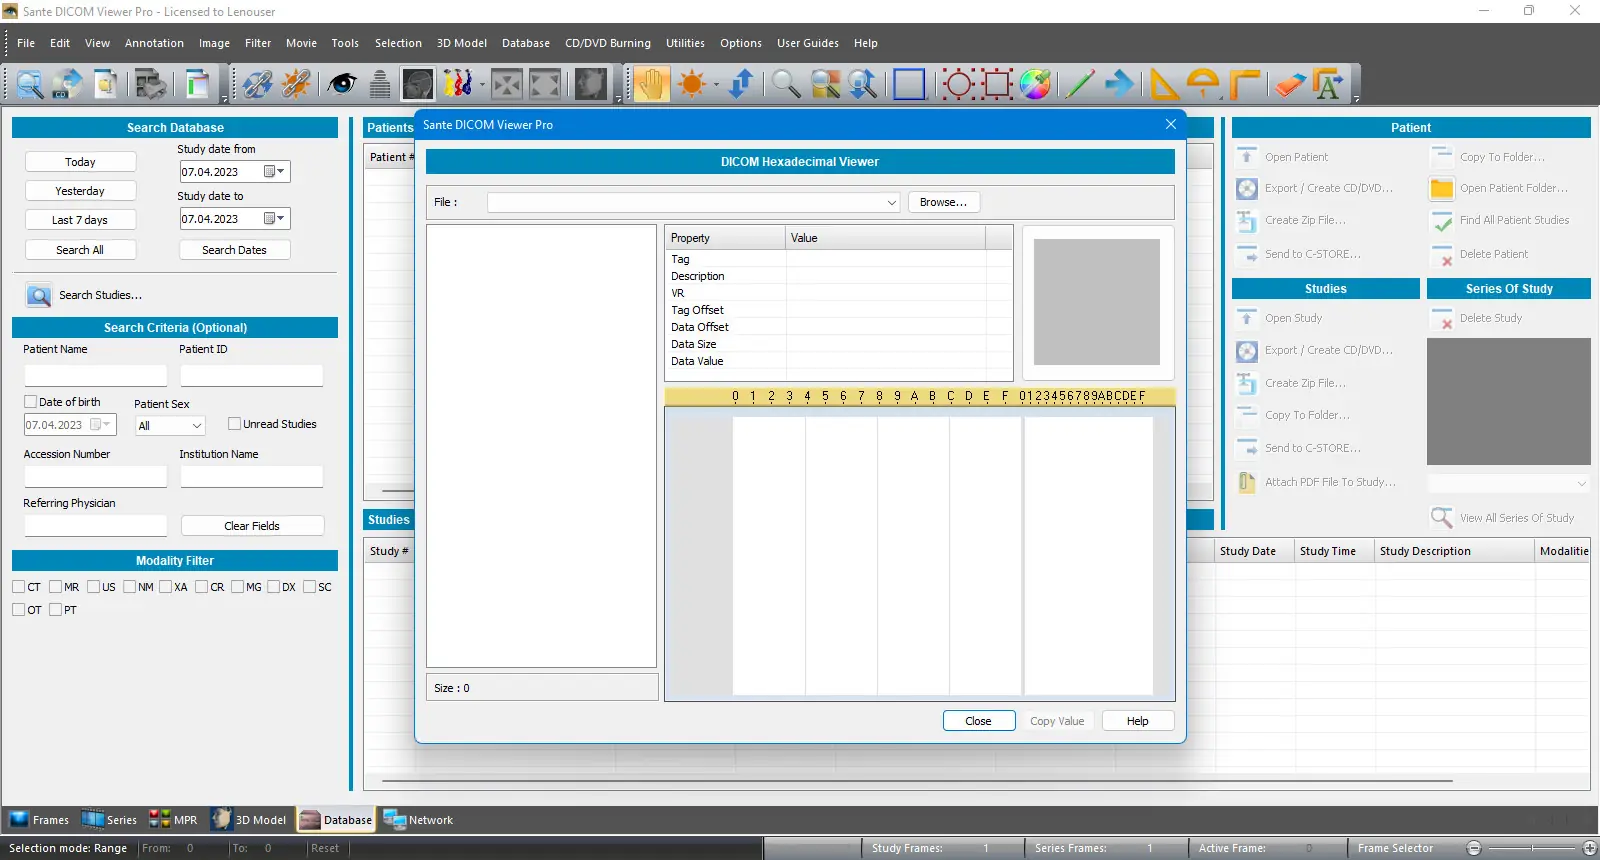Select the square region selection tool
Screen dimensions: 1600x860
point(997,84)
